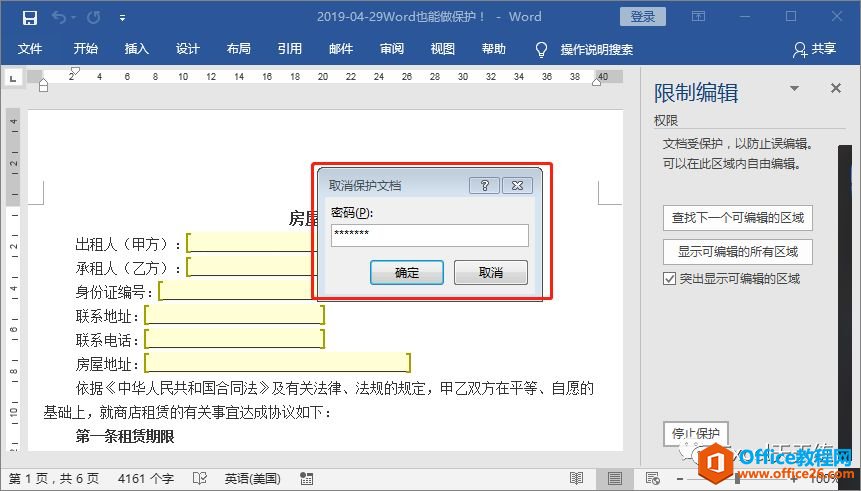Click the Redo icon in quick access toolbar
861x491 pixels.
pyautogui.click(x=94, y=17)
